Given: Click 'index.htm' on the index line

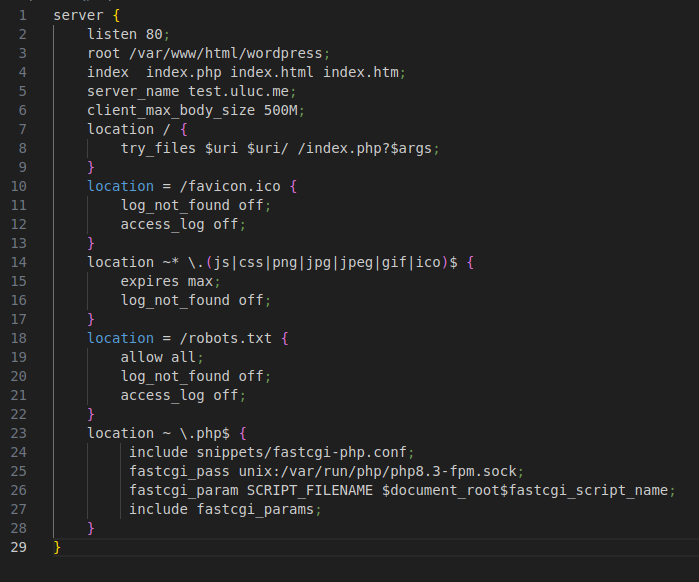Looking at the screenshot, I should [x=361, y=73].
